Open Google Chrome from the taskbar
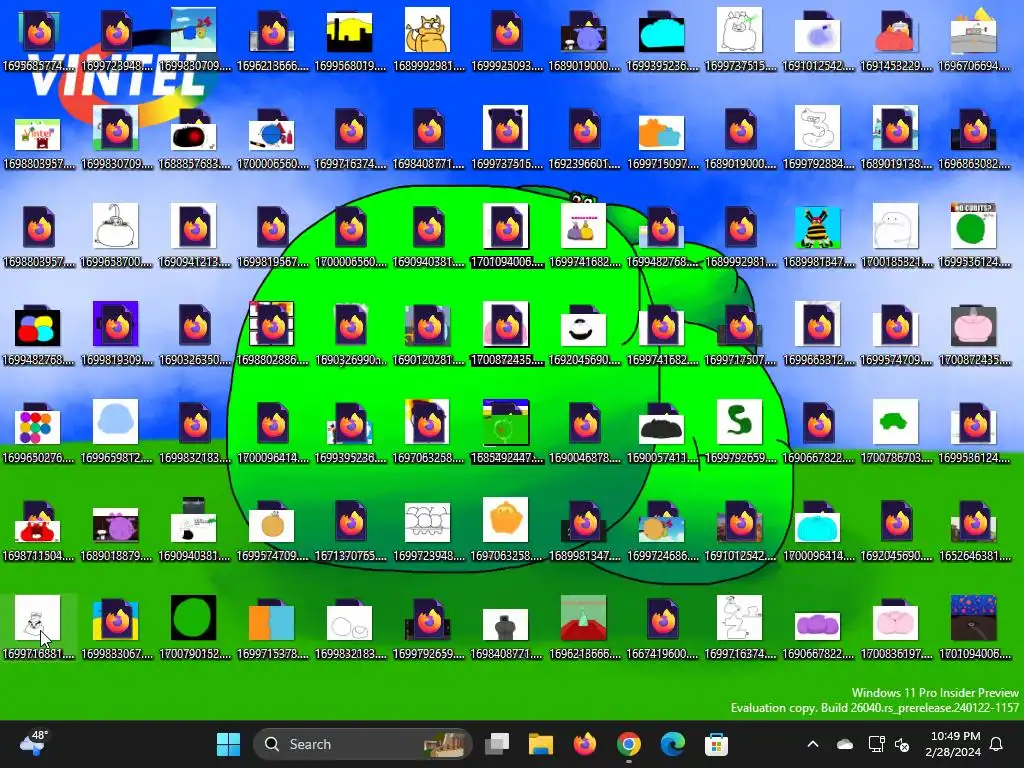Image resolution: width=1024 pixels, height=768 pixels. (628, 744)
